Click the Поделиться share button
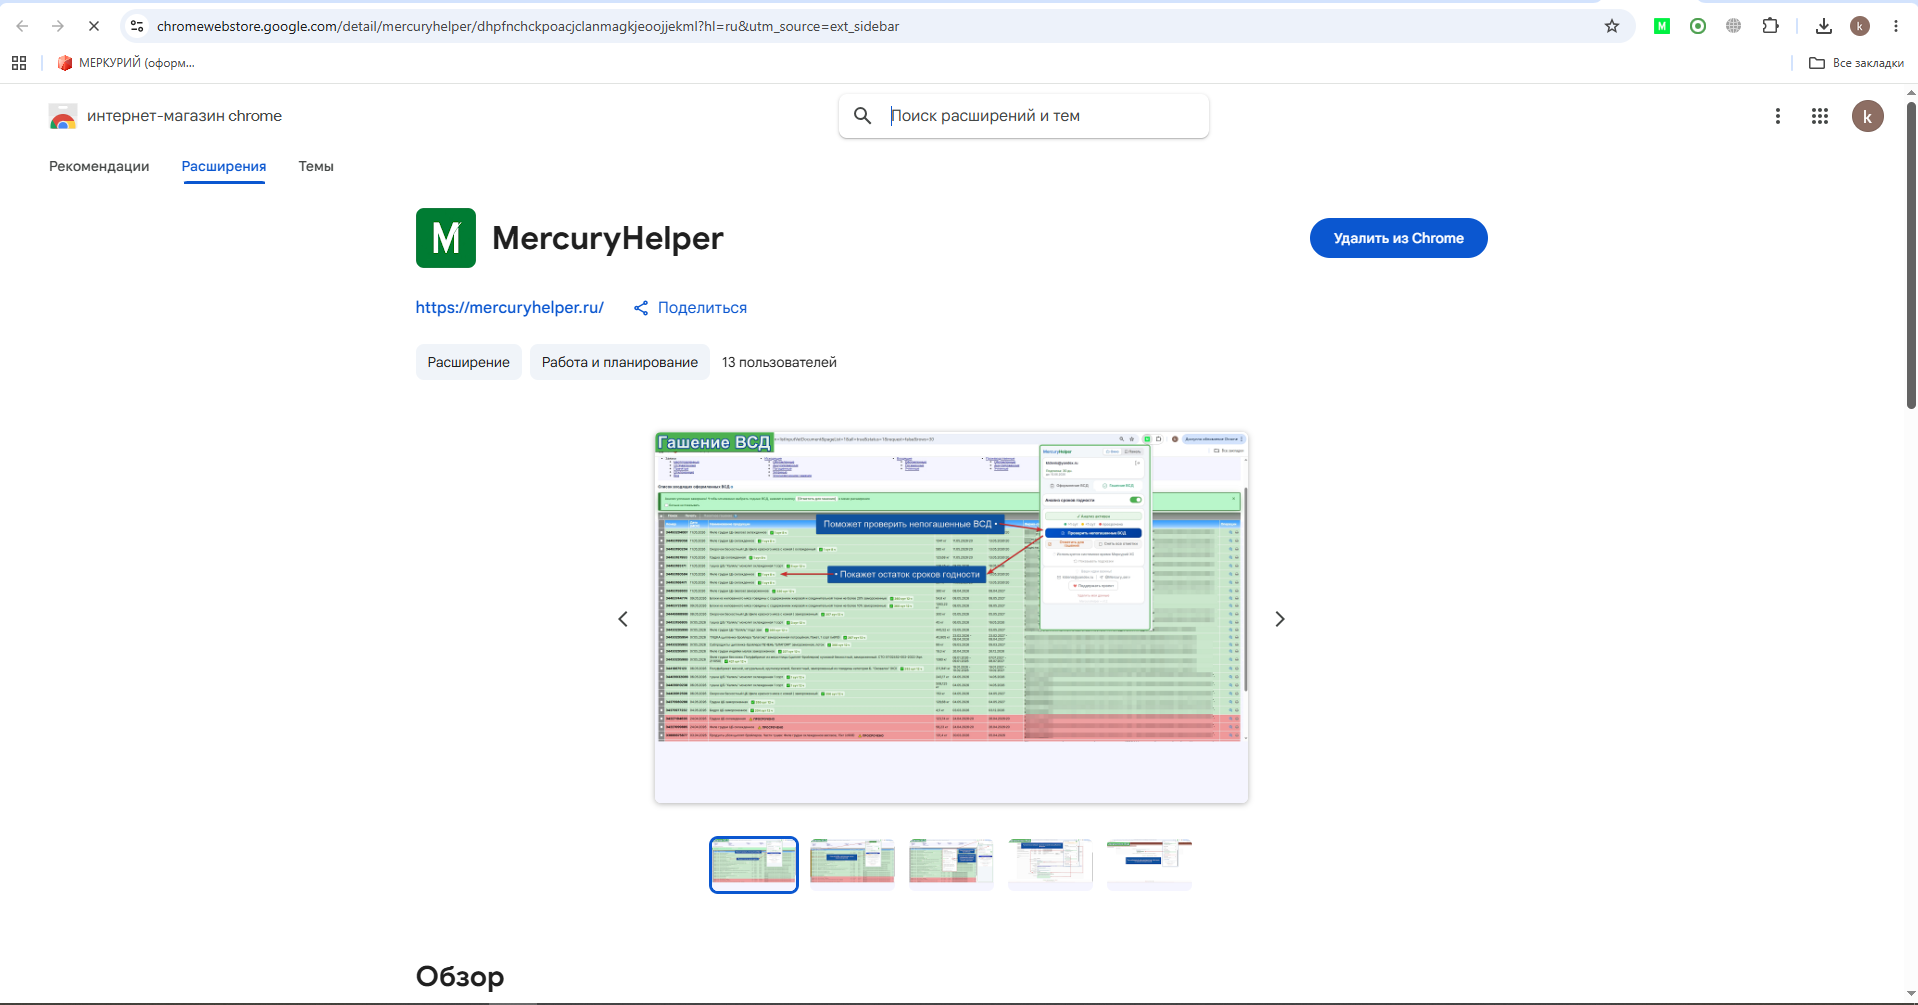 click(x=691, y=308)
